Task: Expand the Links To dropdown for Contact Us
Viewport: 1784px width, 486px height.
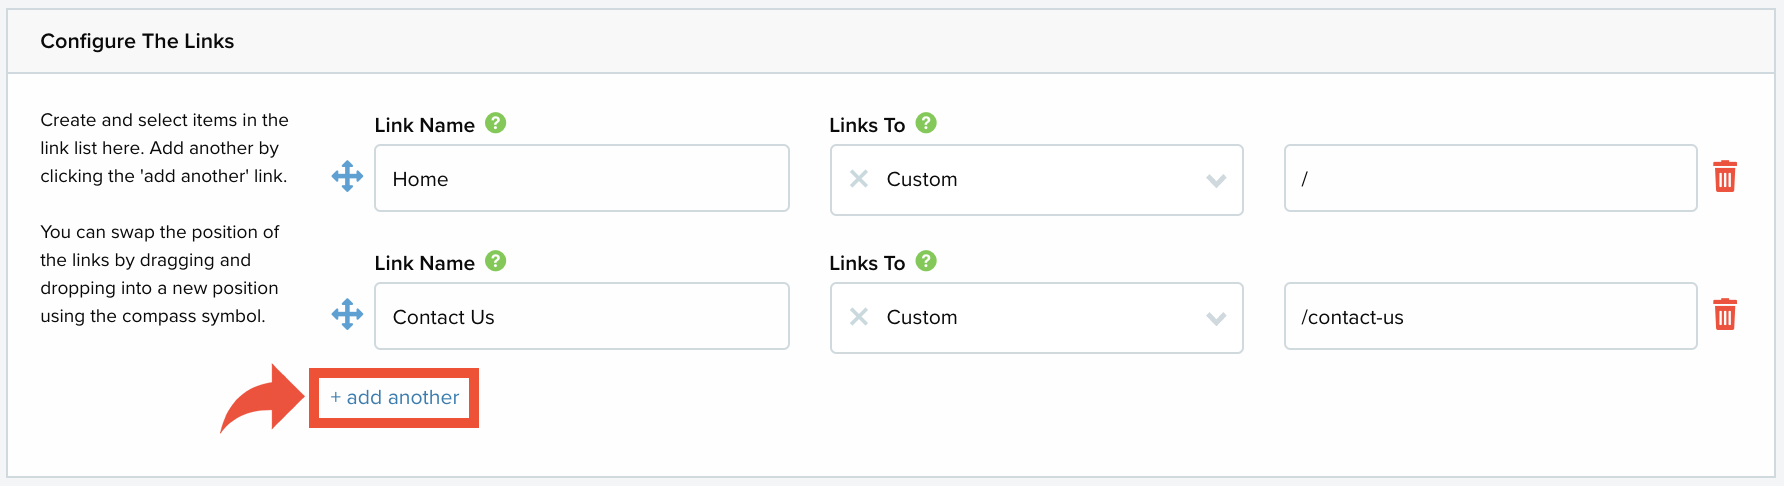Action: pyautogui.click(x=1216, y=319)
